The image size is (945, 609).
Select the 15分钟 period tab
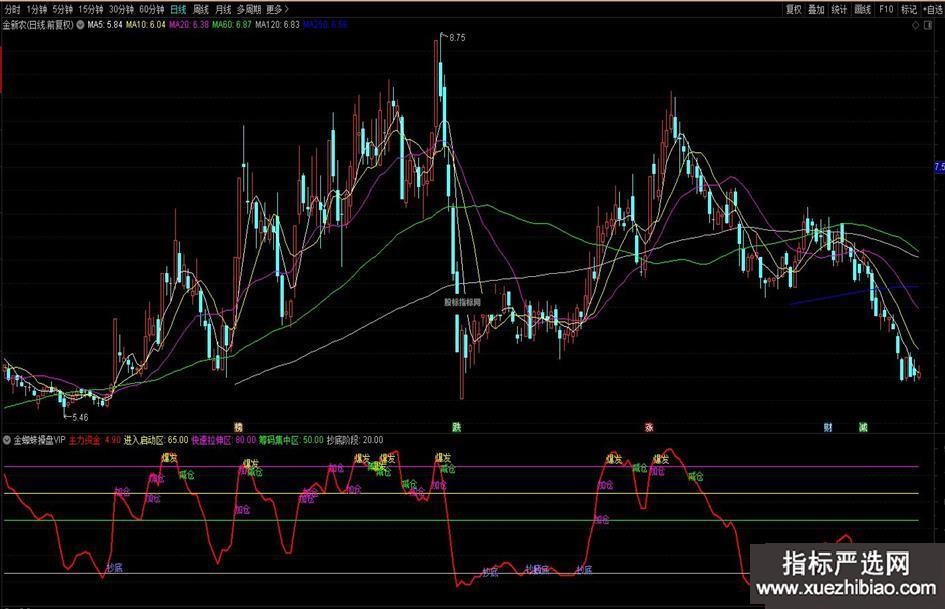point(91,9)
